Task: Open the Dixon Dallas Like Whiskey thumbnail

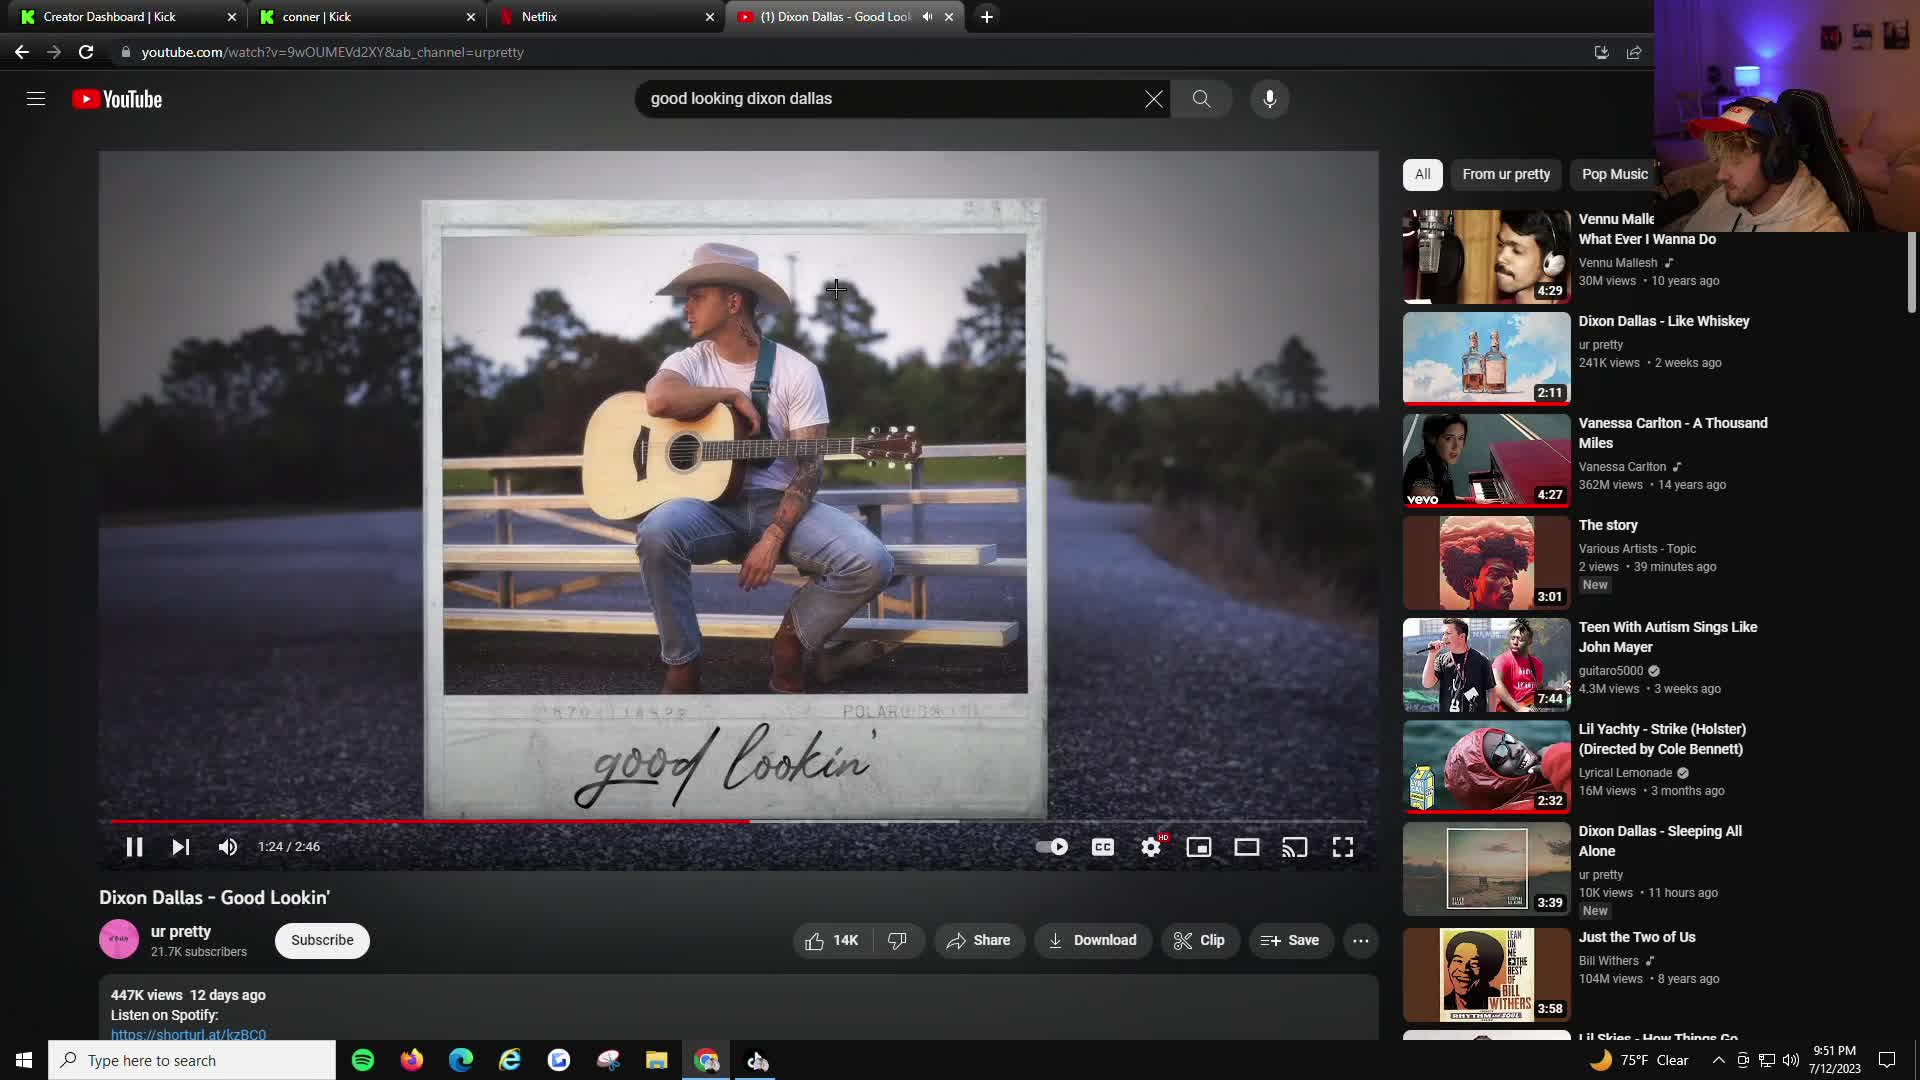Action: coord(1487,358)
